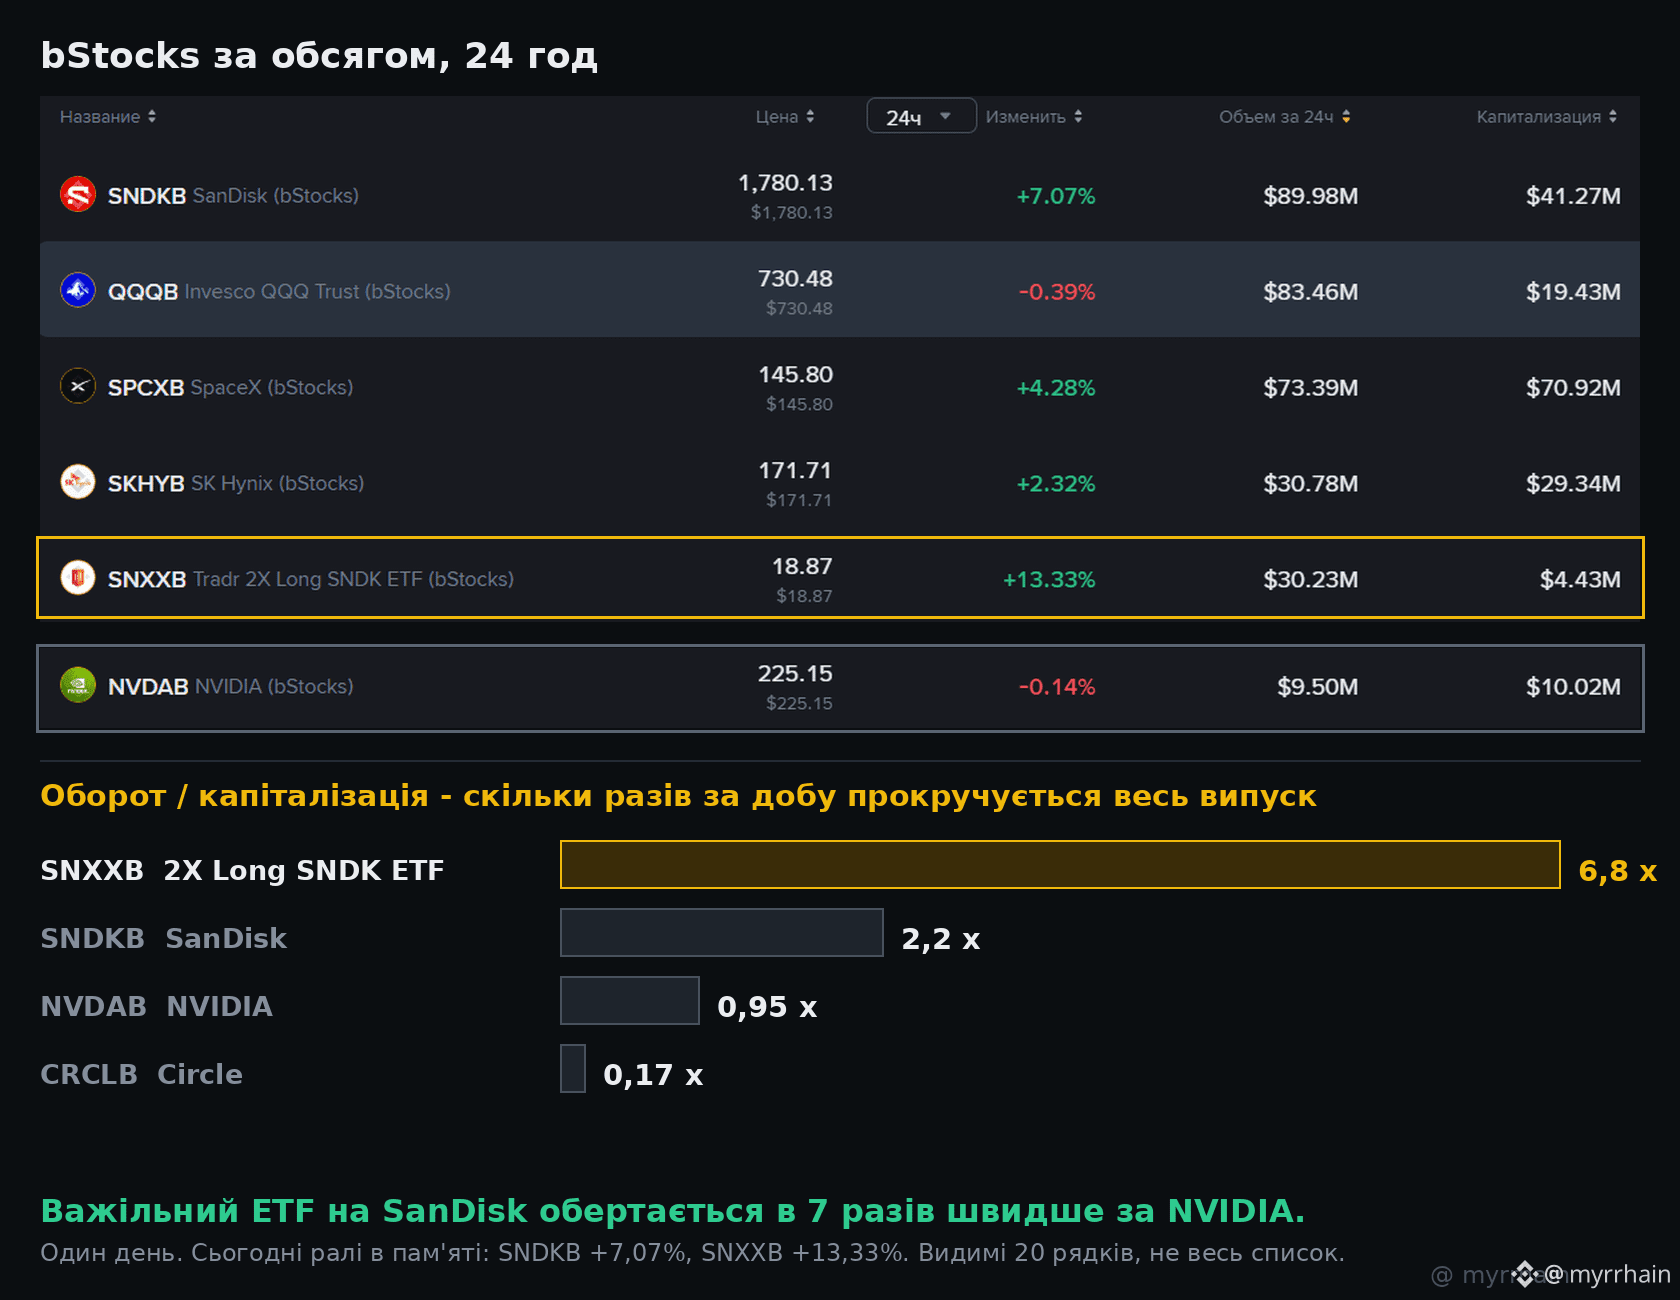
Task: Open the NVDAB NVIDIA (bStocks) link
Action: (231, 686)
